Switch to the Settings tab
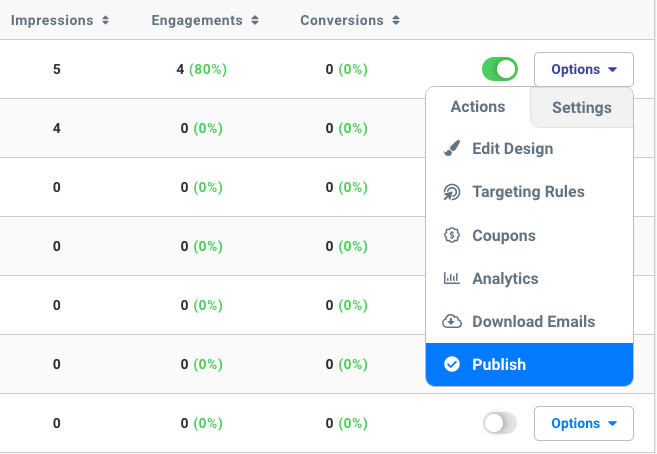 tap(581, 108)
